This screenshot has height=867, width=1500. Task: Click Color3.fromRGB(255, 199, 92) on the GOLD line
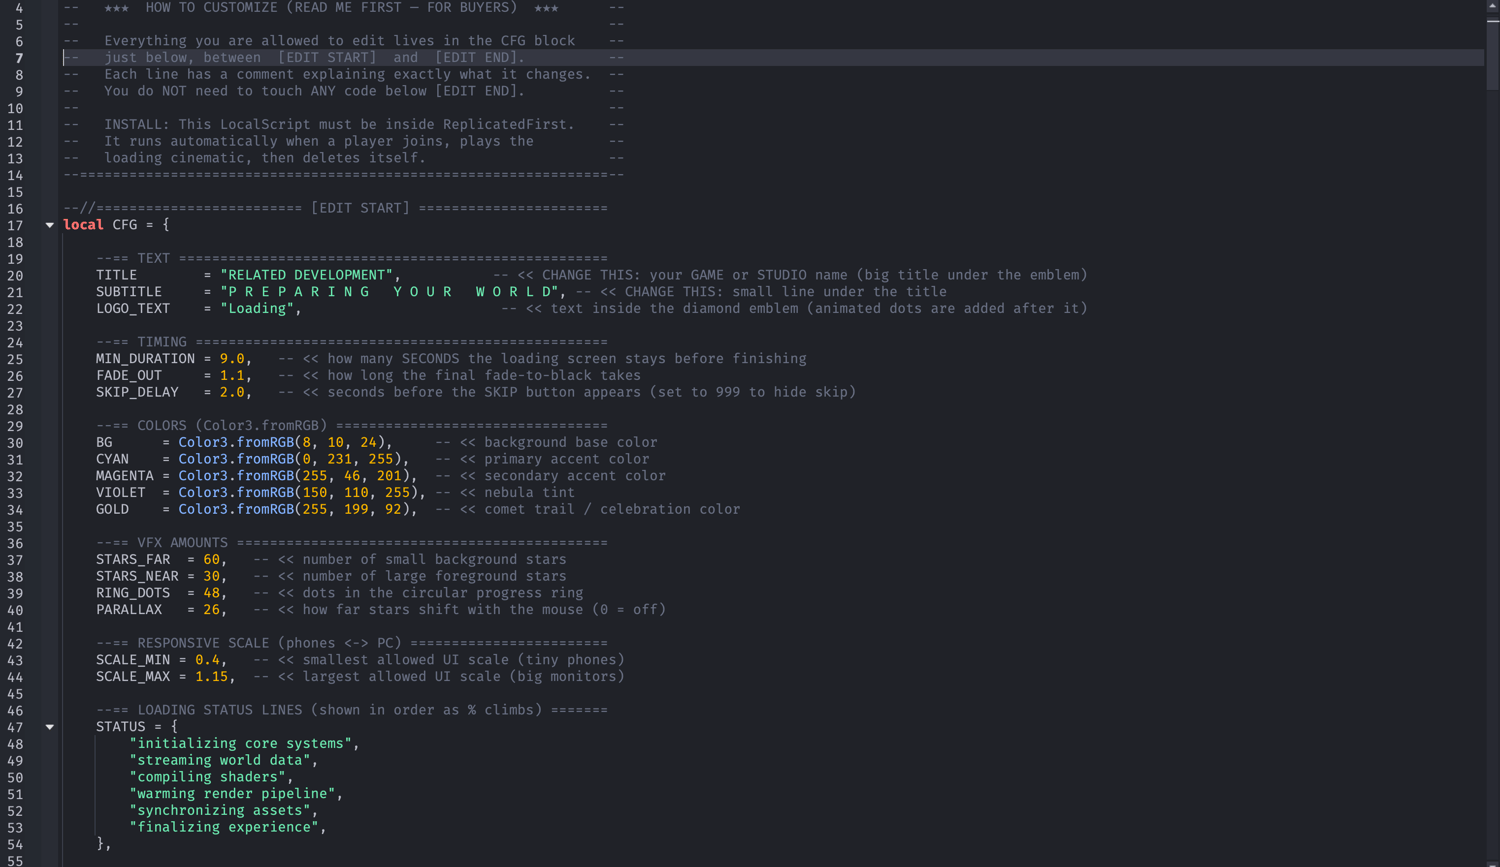pos(294,510)
